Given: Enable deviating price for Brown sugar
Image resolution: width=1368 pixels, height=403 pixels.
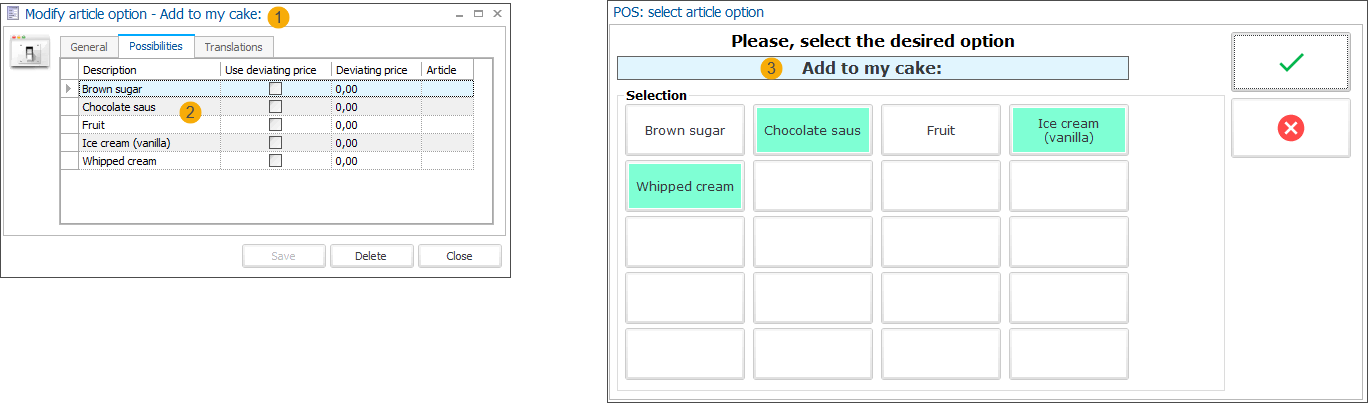Looking at the screenshot, I should (x=276, y=89).
